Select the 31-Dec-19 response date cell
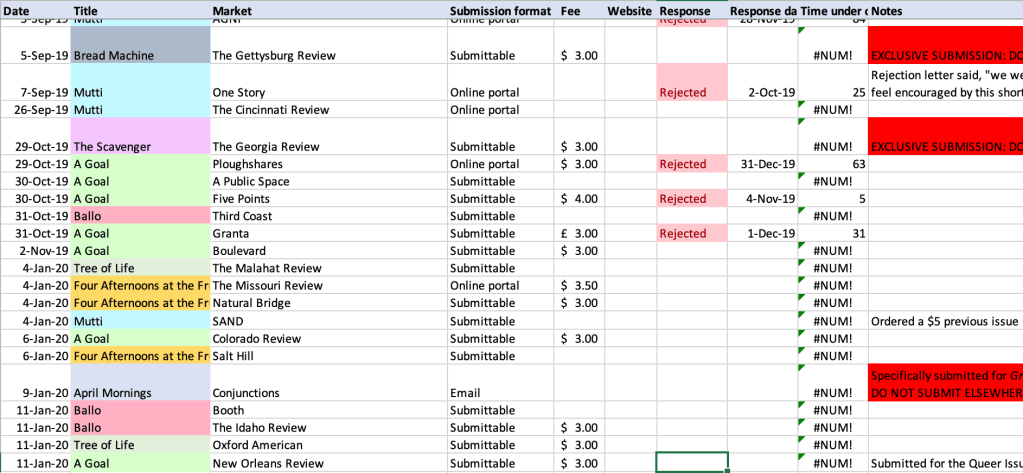The height and width of the screenshot is (473, 1023). tap(763, 164)
